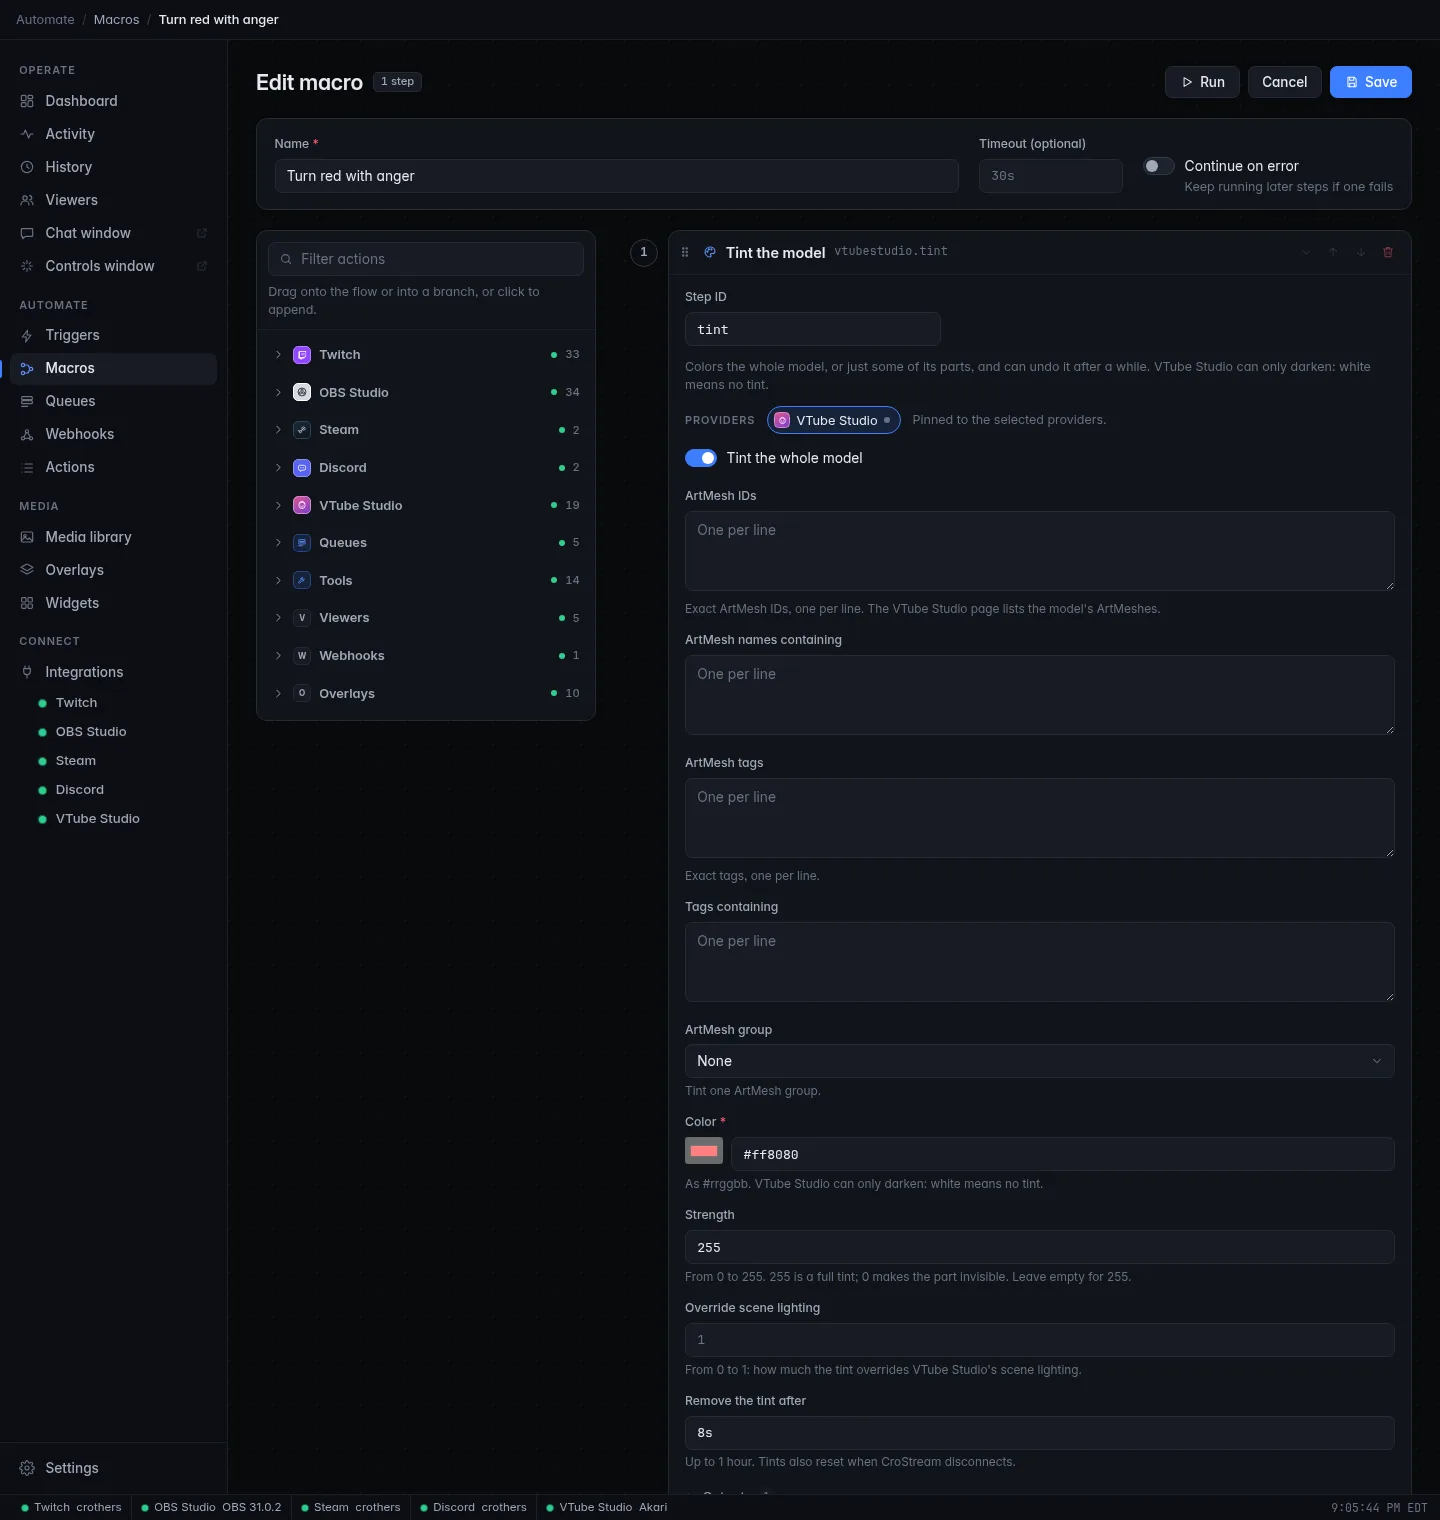Screen dimensions: 1440x1520
Task: Expand the Discord actions group
Action: tap(426, 467)
